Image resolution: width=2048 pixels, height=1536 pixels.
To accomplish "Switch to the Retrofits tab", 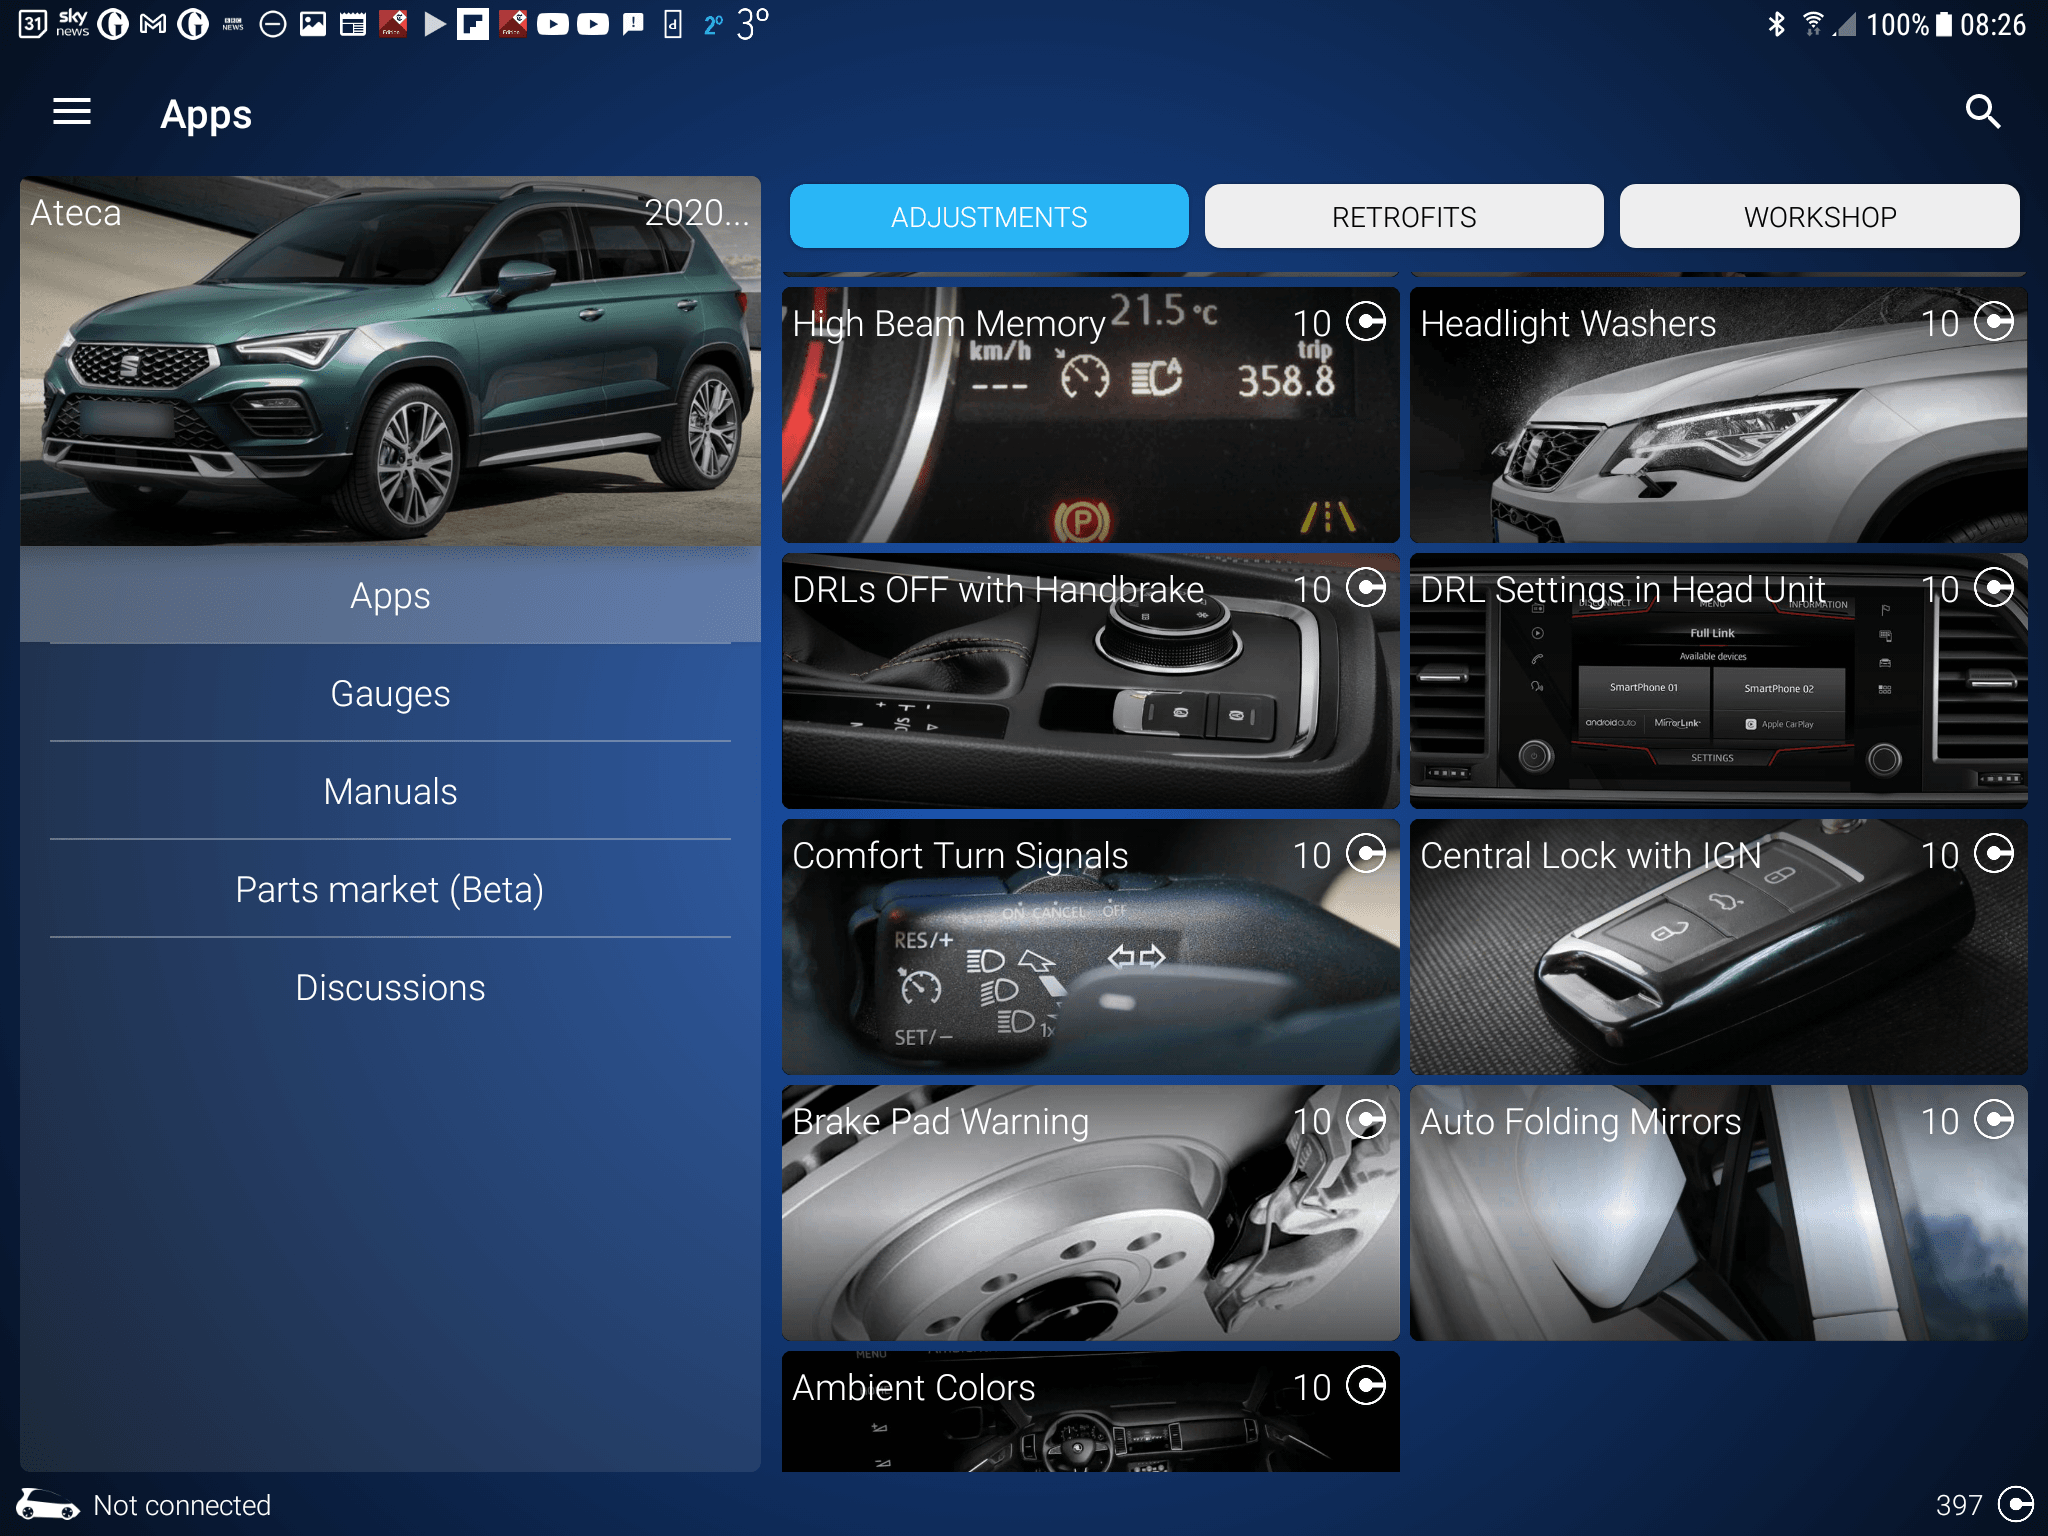I will click(x=1403, y=216).
